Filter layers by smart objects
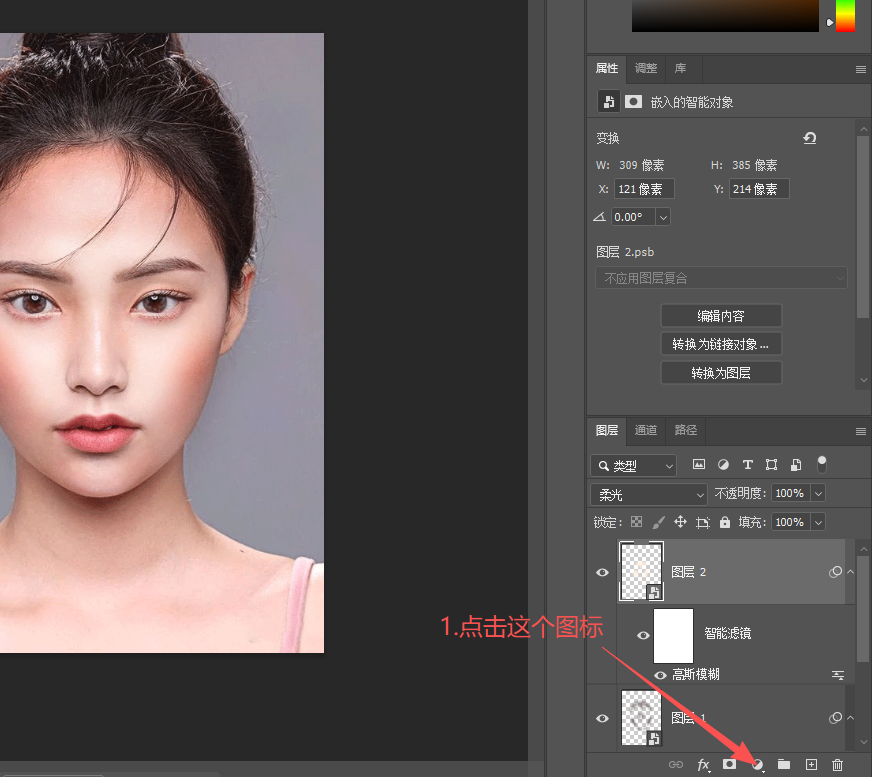The image size is (872, 777). point(796,464)
